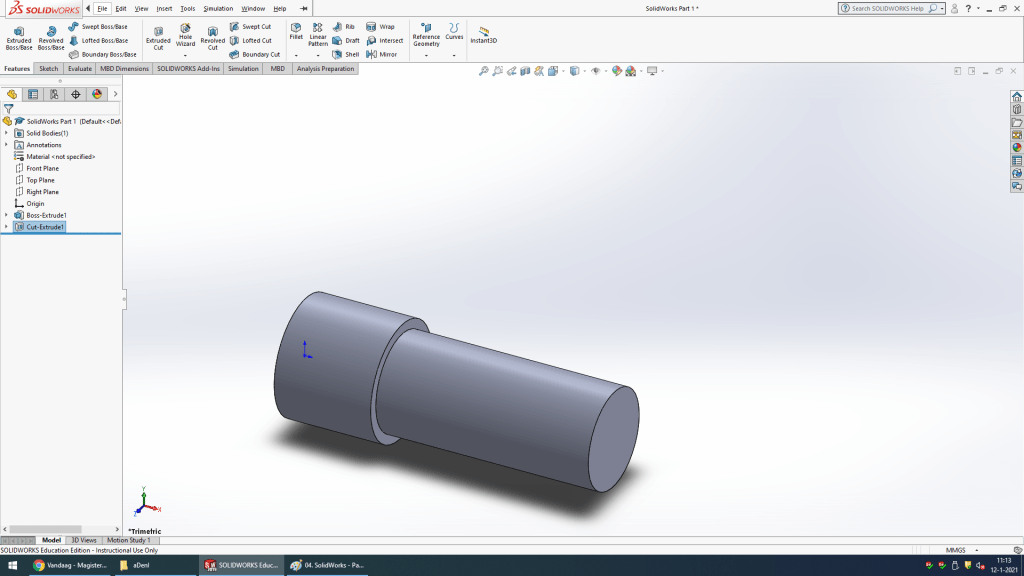Select the Front Plane item

(42, 168)
